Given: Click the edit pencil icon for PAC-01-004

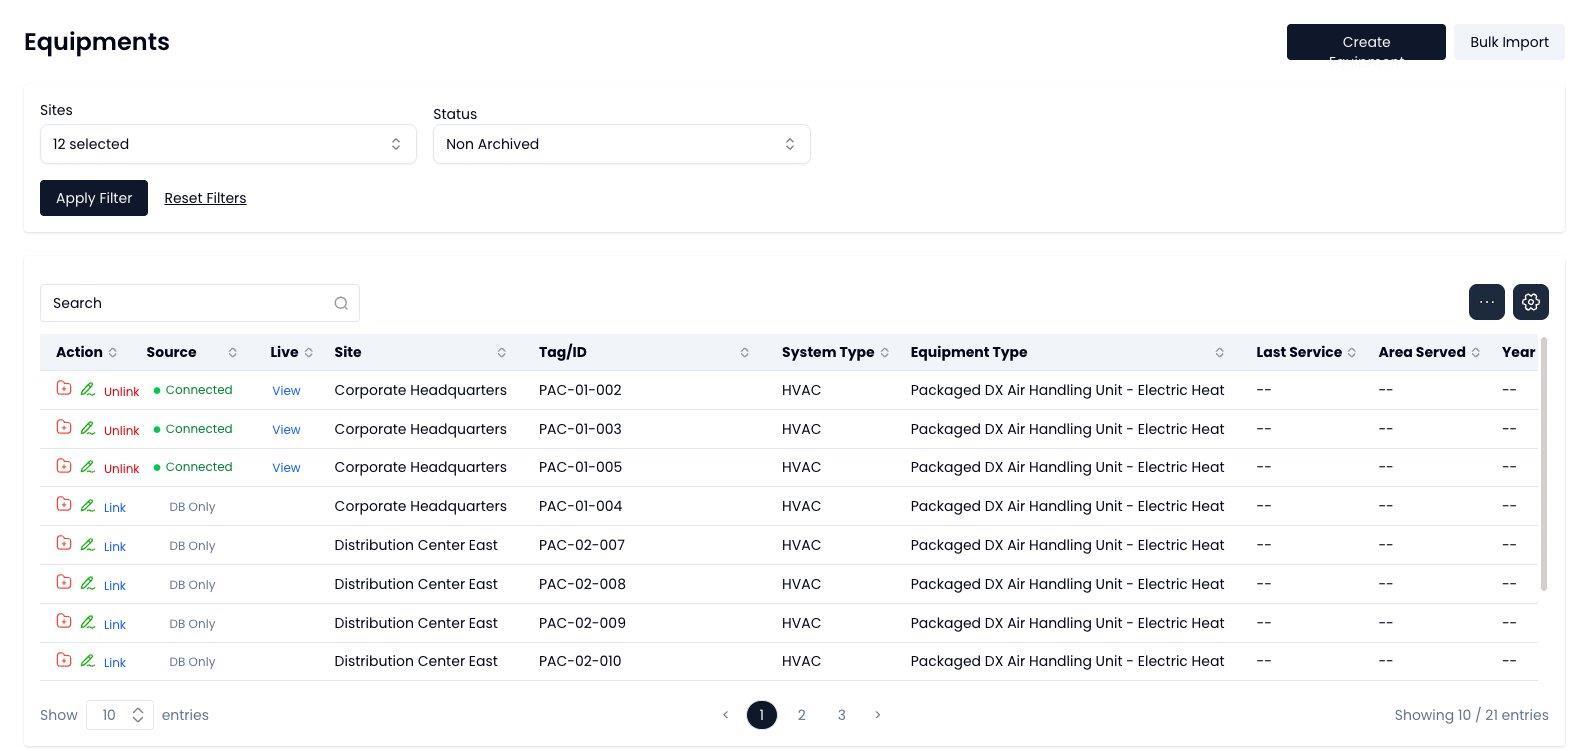Looking at the screenshot, I should (x=88, y=504).
